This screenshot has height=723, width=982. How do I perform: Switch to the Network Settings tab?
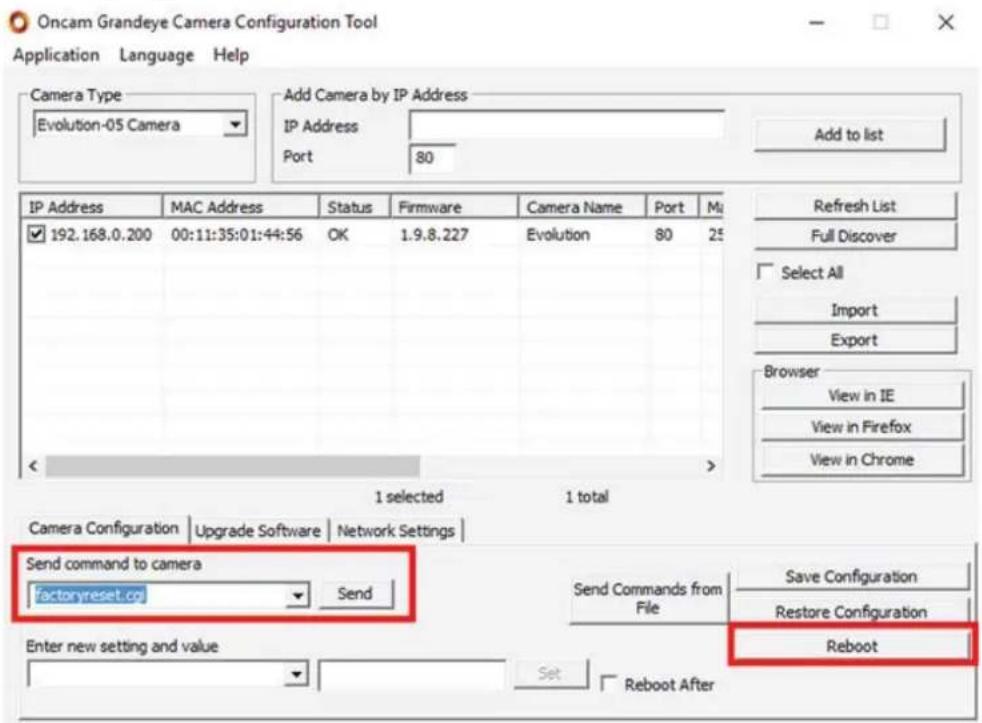click(x=396, y=531)
